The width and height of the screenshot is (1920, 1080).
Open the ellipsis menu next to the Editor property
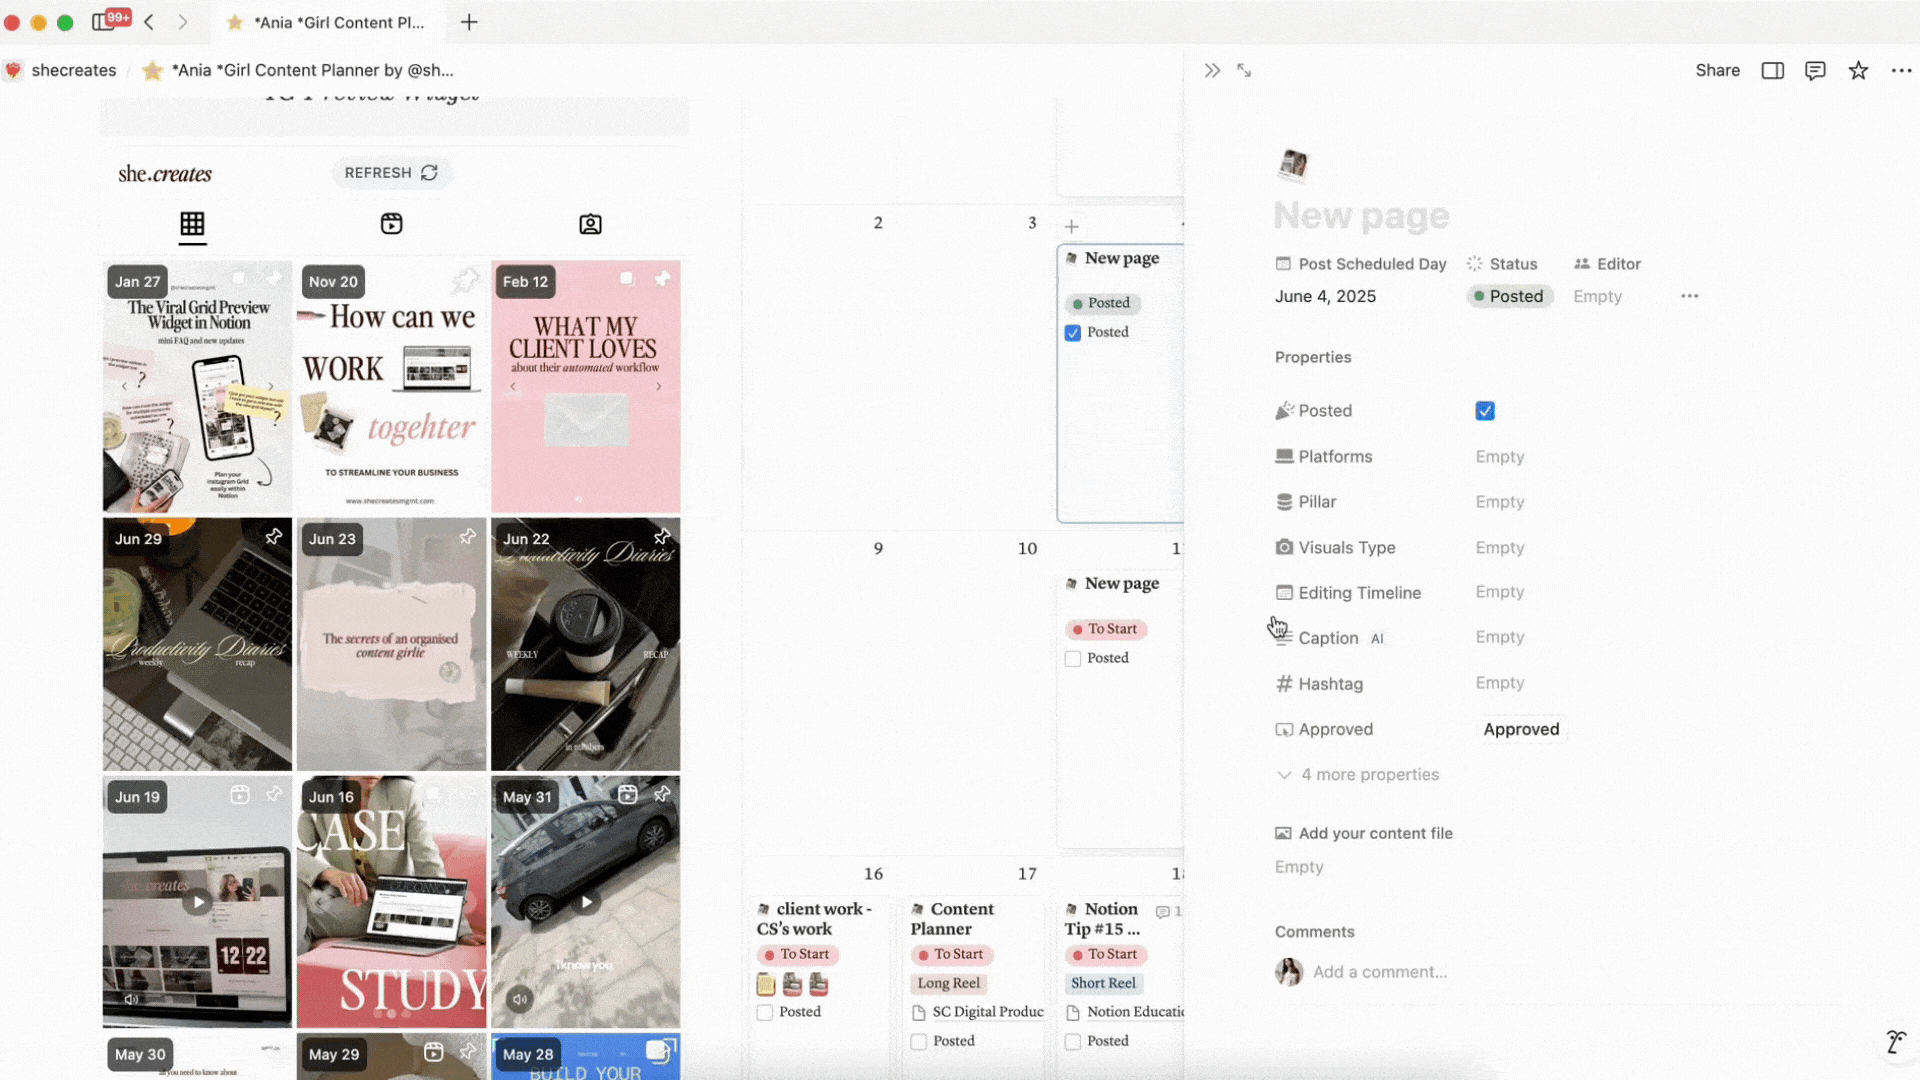pyautogui.click(x=1689, y=296)
